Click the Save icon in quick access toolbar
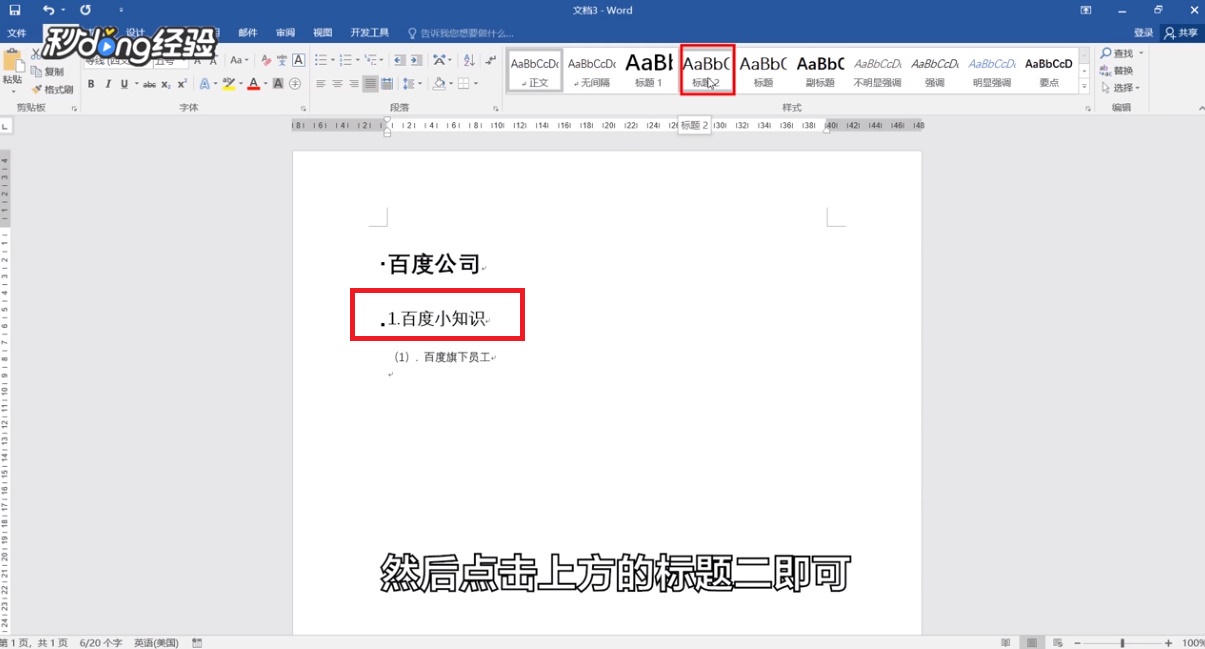The image size is (1205, 649). coord(16,9)
